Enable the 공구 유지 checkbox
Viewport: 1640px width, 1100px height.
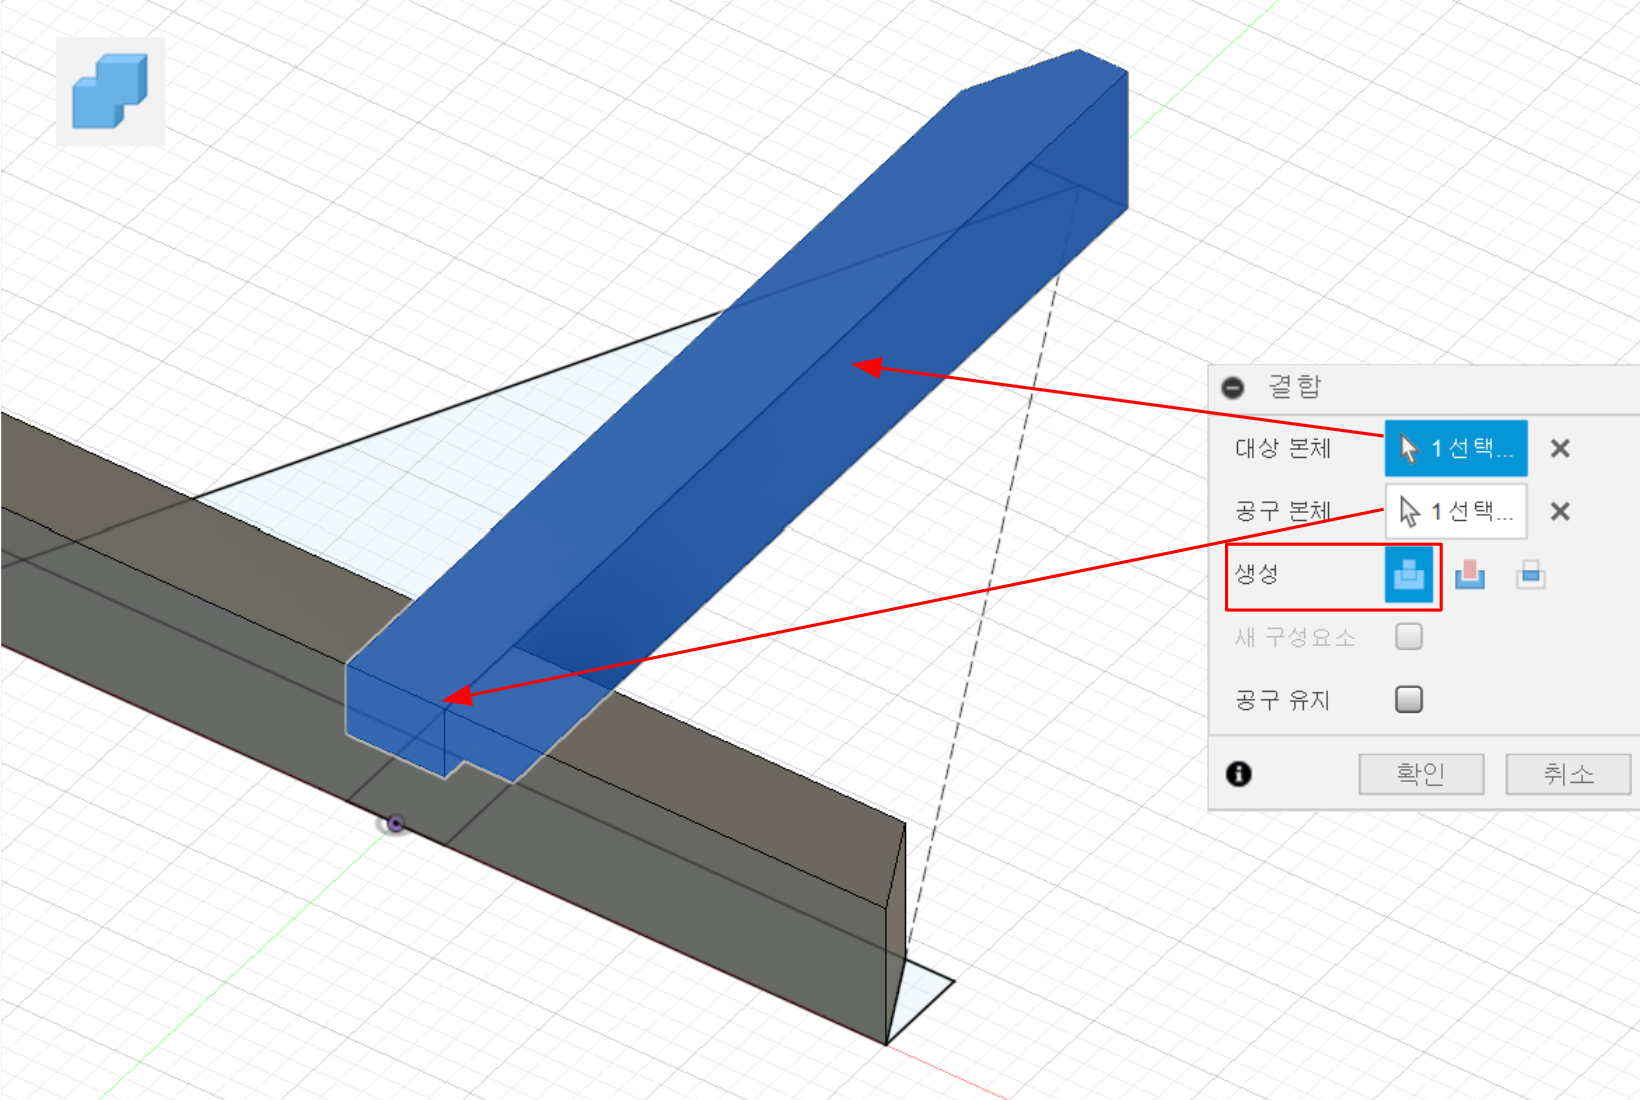tap(1409, 699)
